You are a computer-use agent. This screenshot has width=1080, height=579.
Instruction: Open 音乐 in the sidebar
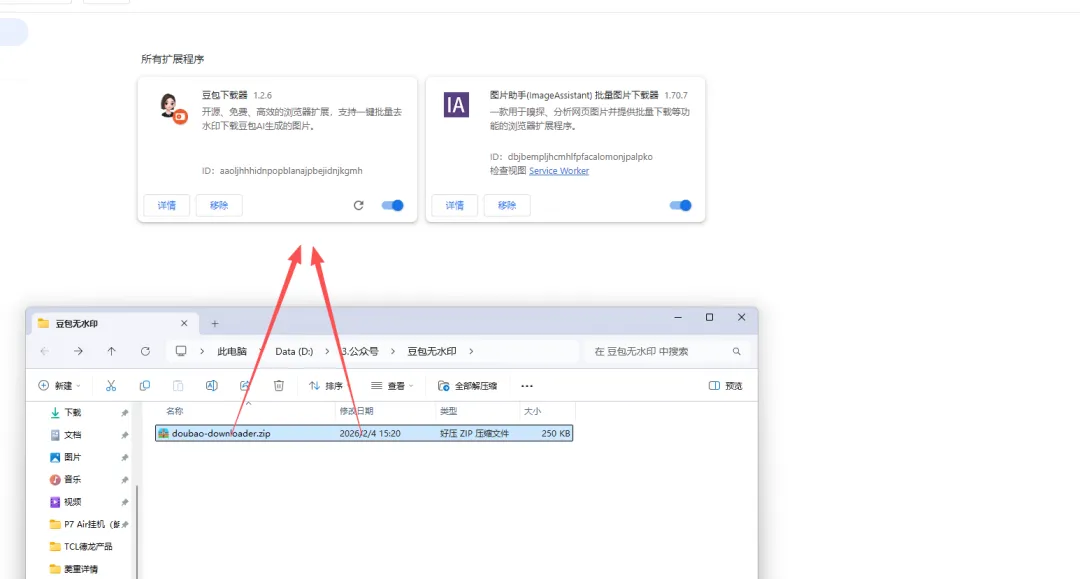click(x=72, y=479)
